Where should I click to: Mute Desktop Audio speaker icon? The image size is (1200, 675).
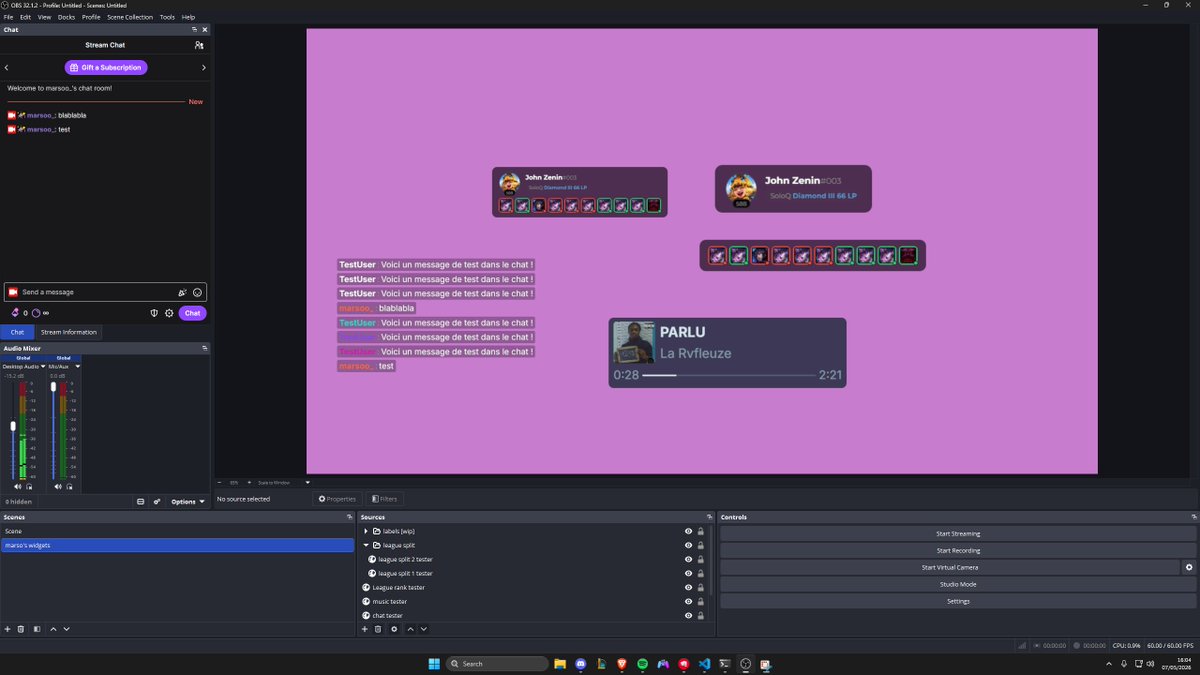[18, 486]
